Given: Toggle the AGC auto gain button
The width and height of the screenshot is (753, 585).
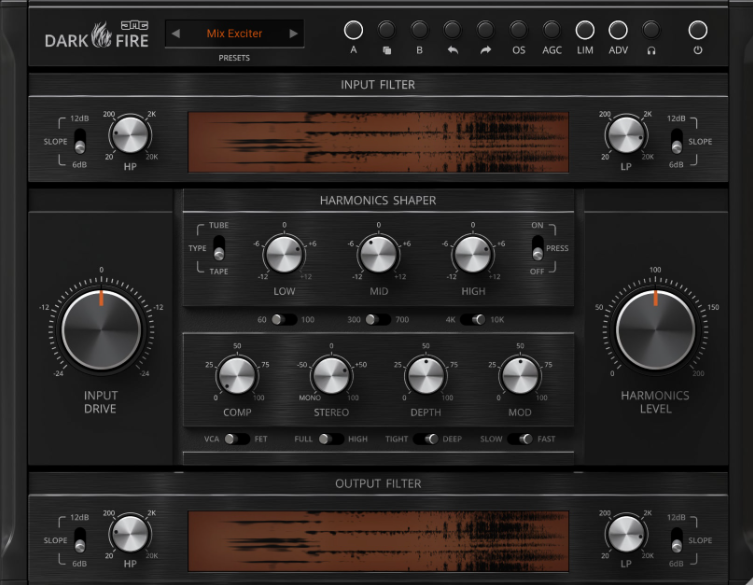Looking at the screenshot, I should pyautogui.click(x=552, y=30).
